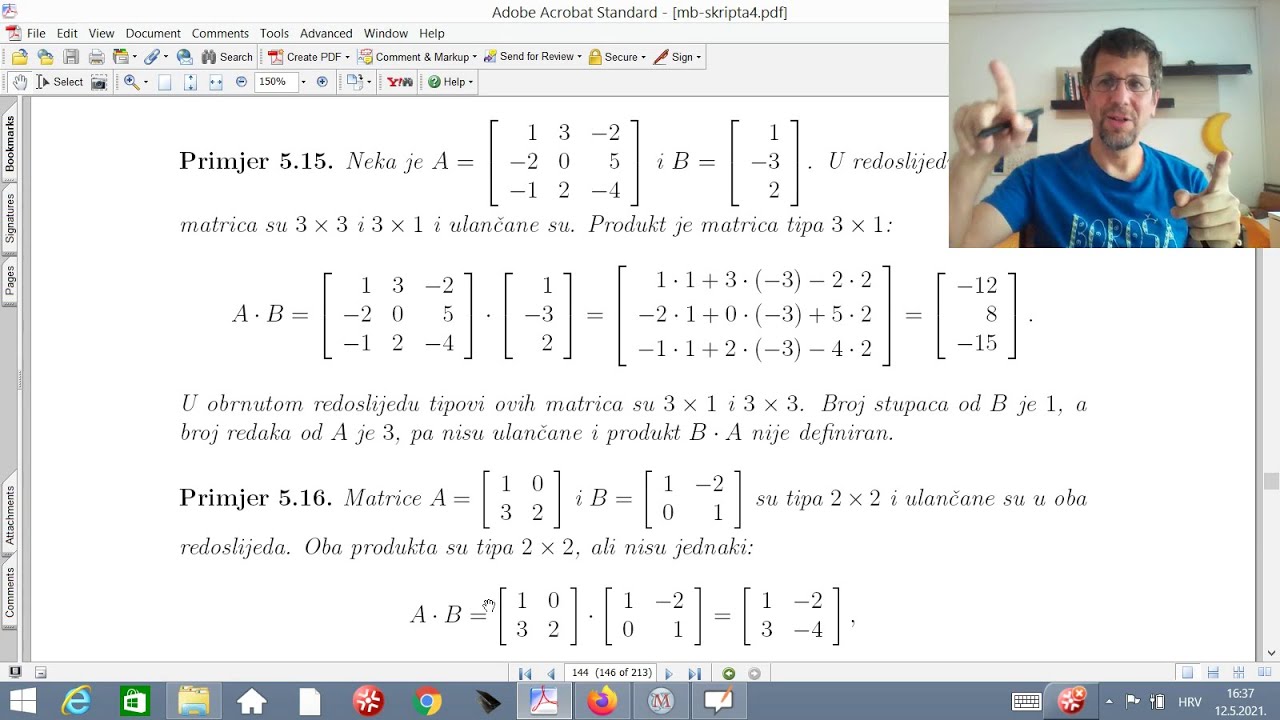
Task: Open the Advanced menu
Action: coord(326,33)
